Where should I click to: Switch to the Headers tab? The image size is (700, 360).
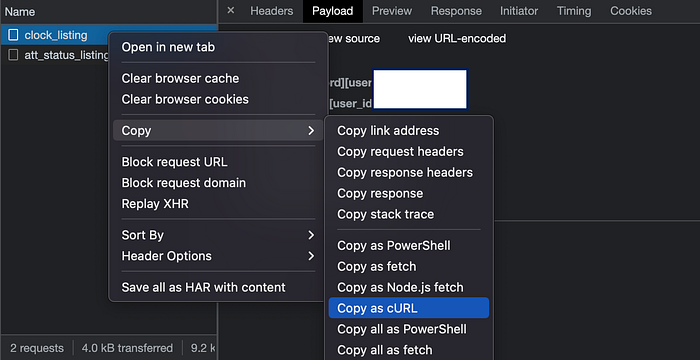[x=271, y=11]
